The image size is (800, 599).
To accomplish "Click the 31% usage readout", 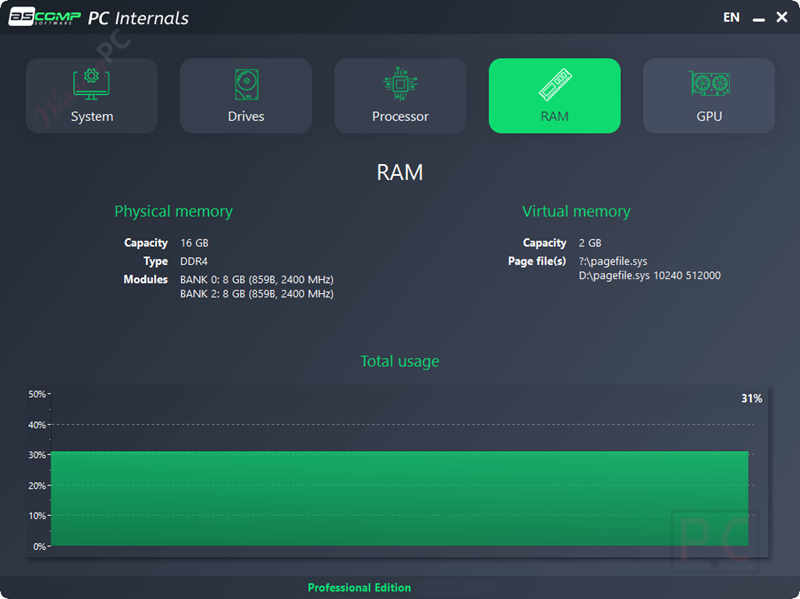I will (752, 398).
